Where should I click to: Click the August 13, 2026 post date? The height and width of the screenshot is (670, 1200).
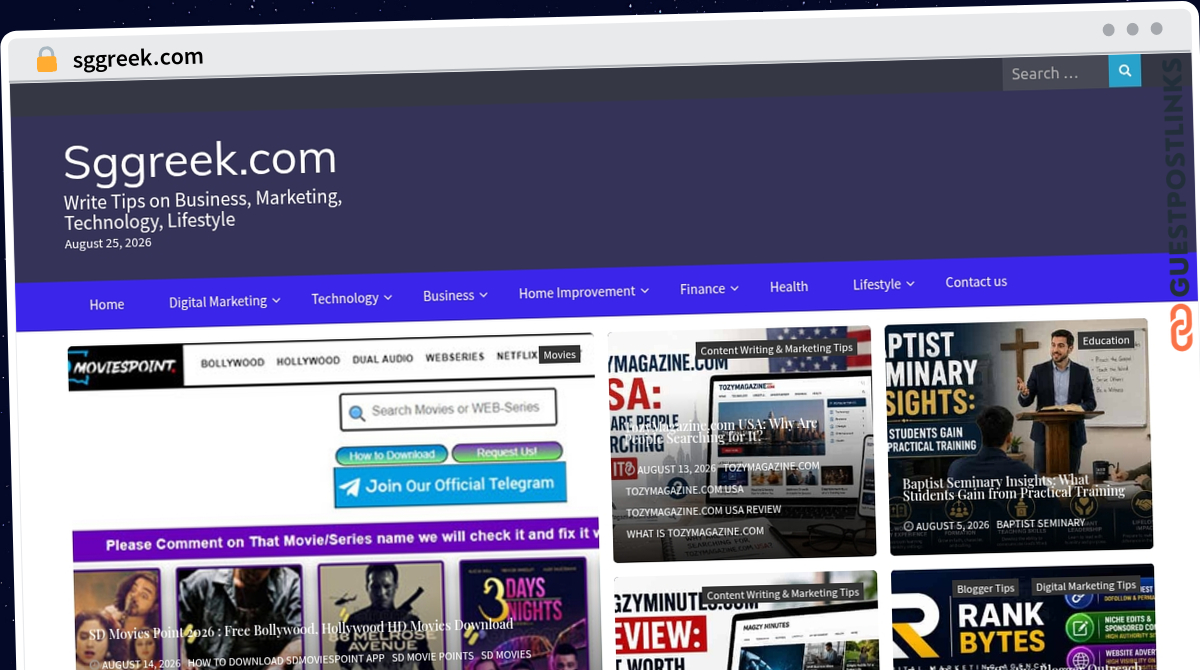click(677, 469)
